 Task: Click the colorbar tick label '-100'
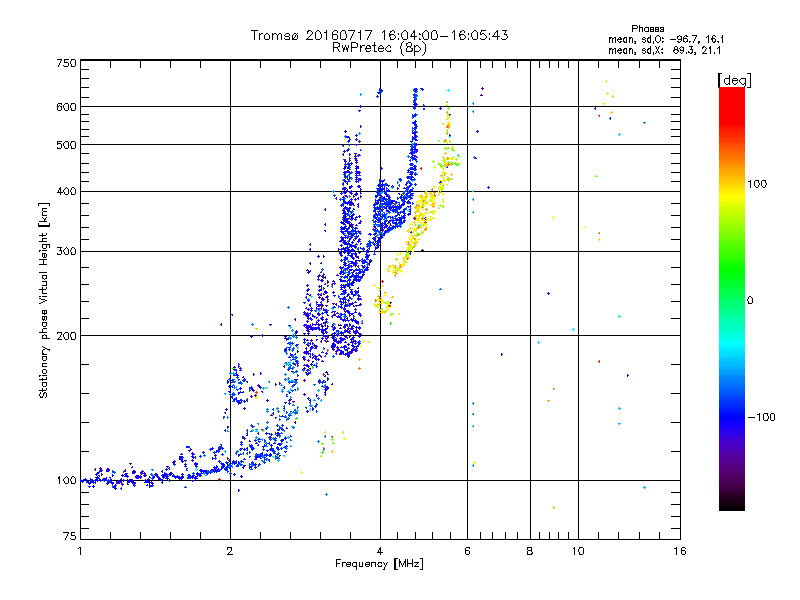point(761,417)
